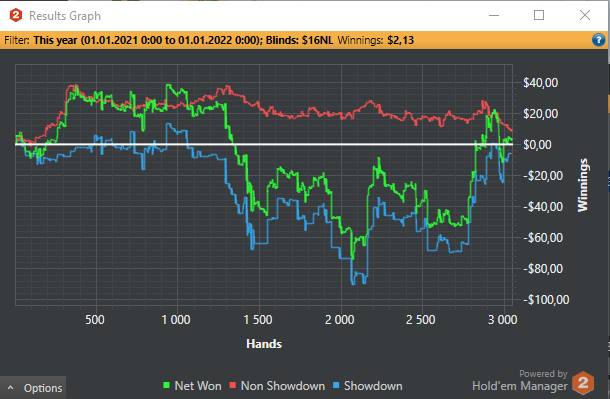Click the -$60,00 y-axis label
Screen dimensions: 610x399
point(543,238)
